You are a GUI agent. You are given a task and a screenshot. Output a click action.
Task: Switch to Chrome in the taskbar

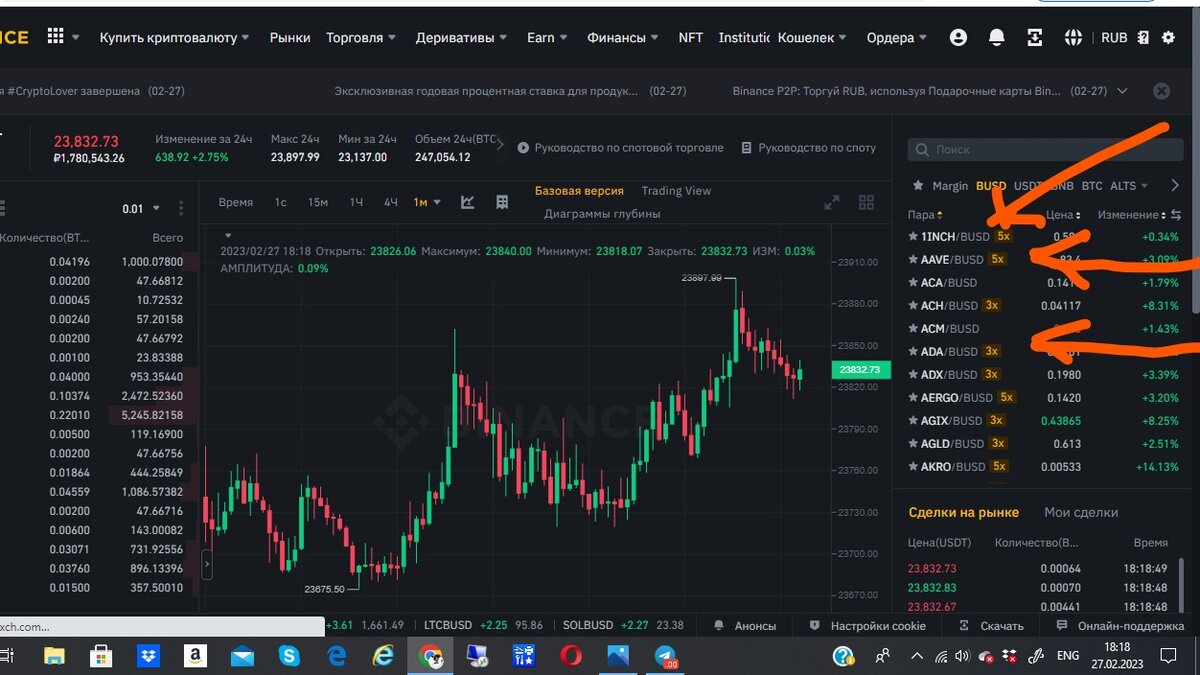pos(431,656)
